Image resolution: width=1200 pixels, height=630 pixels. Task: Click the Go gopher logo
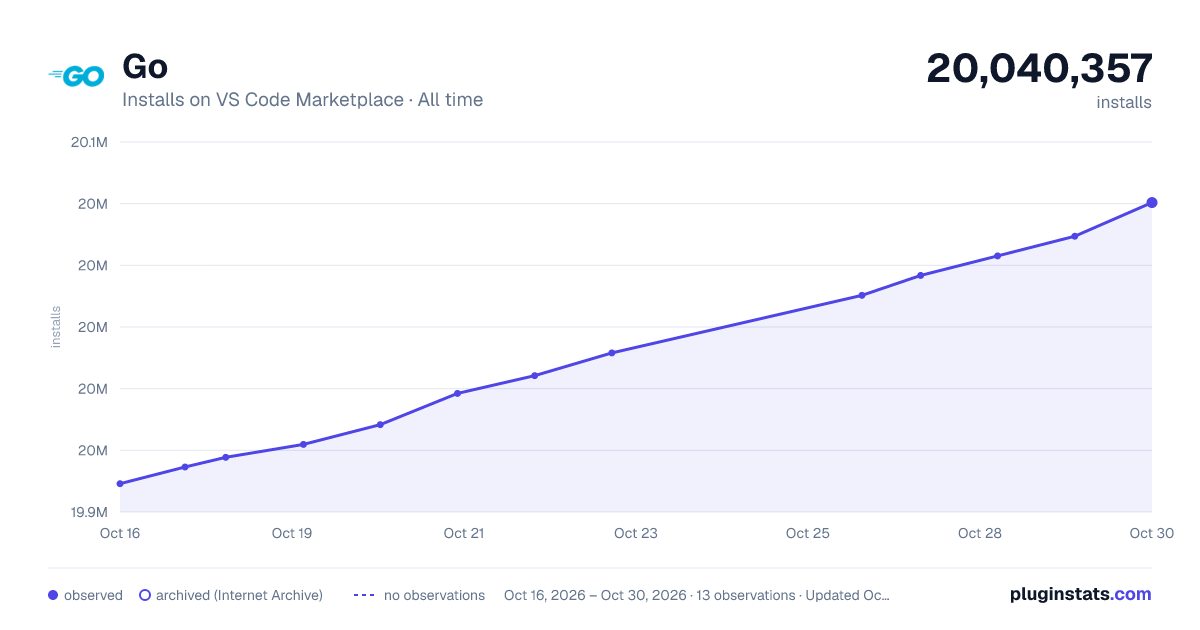77,76
